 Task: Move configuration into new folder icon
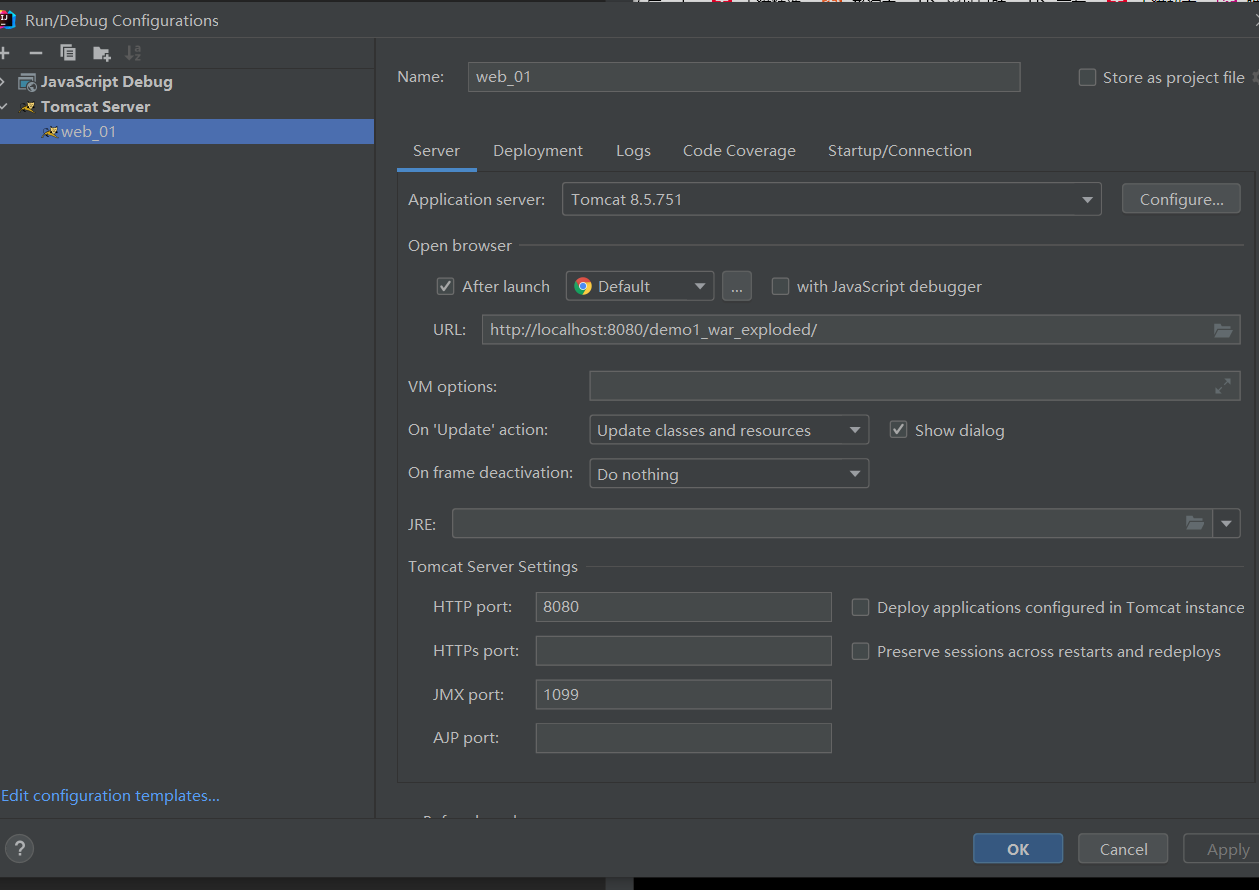(101, 53)
